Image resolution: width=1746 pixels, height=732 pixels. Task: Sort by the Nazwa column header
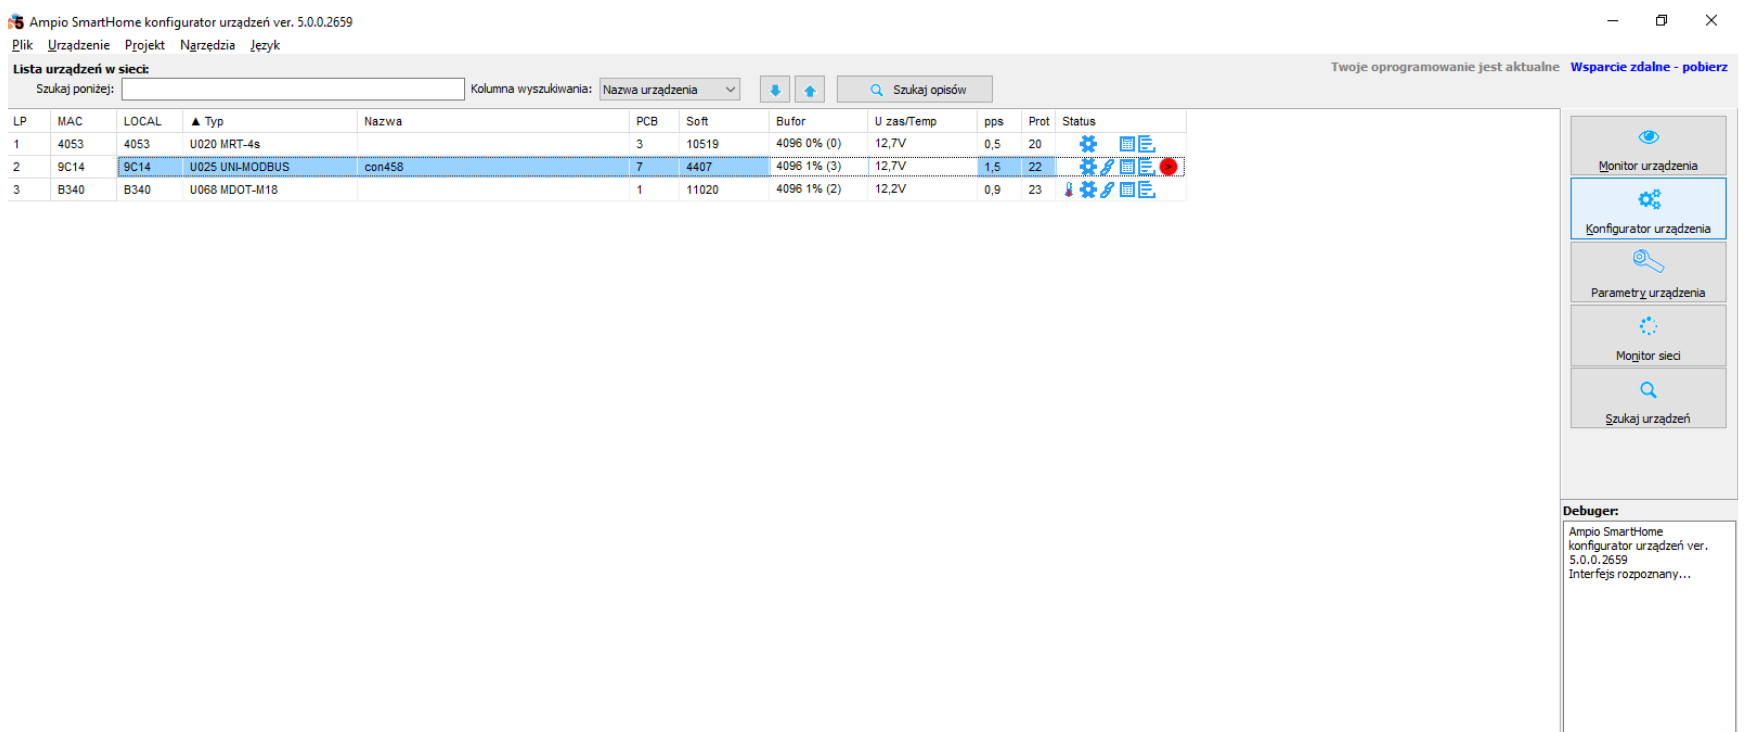tap(493, 121)
